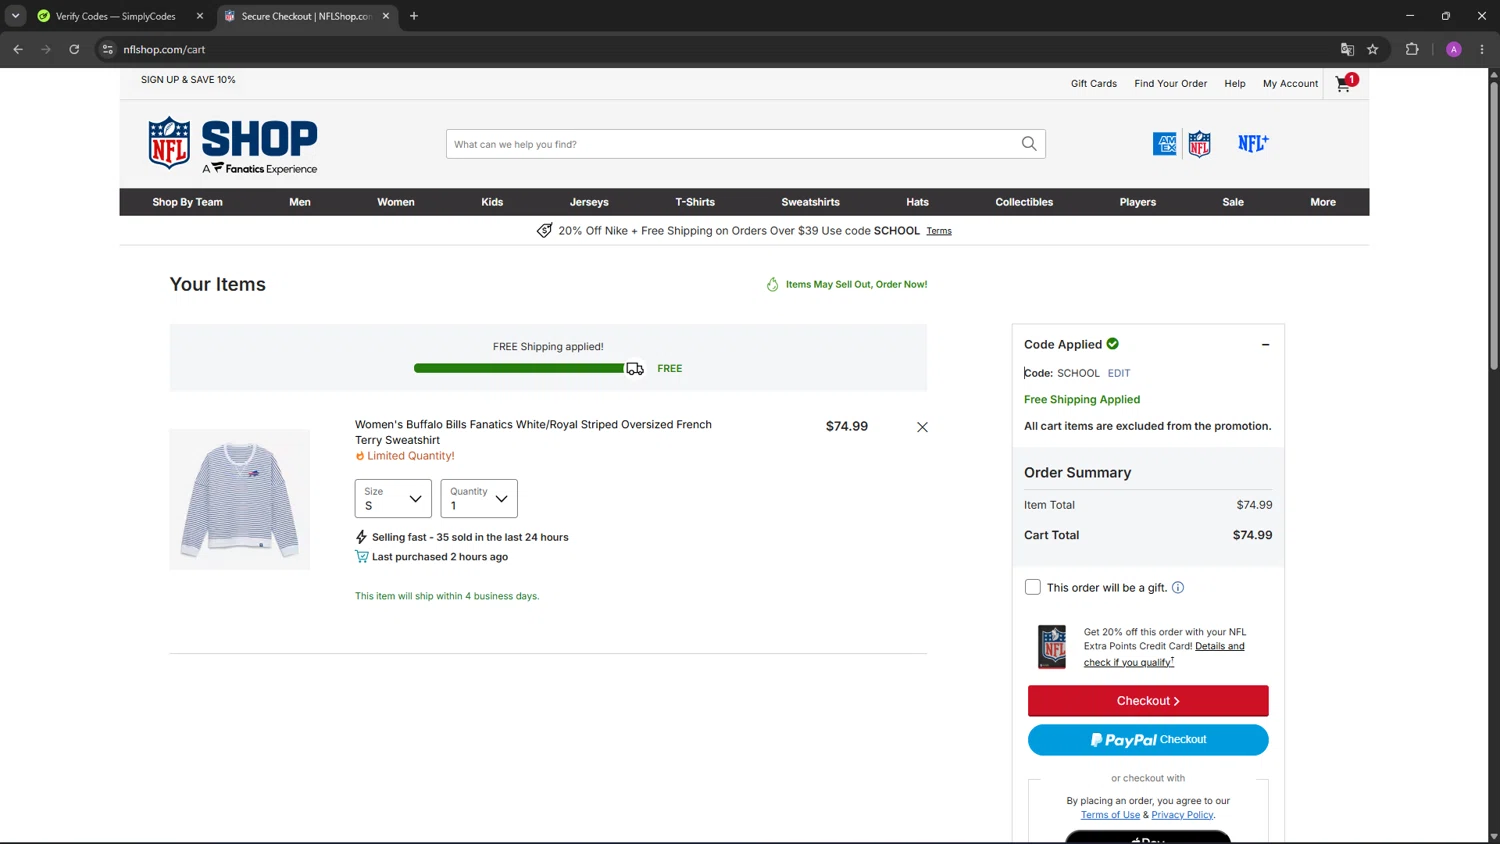The image size is (1500, 844).
Task: Click the browser forward arrow
Action: (x=46, y=49)
